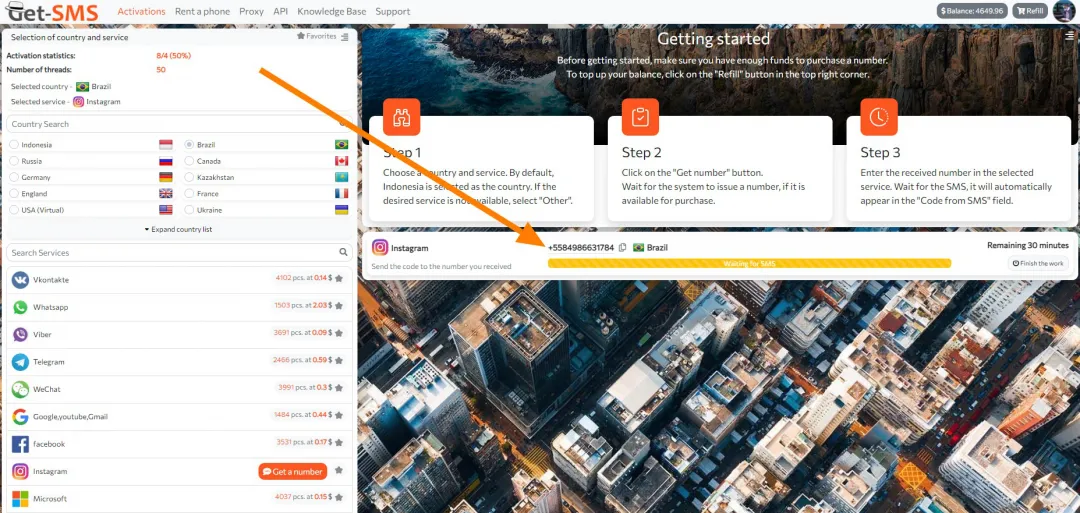Image resolution: width=1080 pixels, height=513 pixels.
Task: Open the Knowledge Base page
Action: pos(332,11)
